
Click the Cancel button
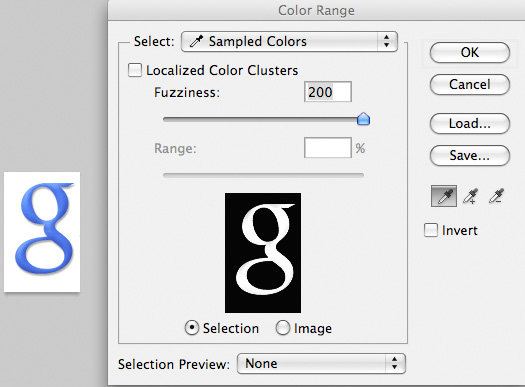coord(470,84)
